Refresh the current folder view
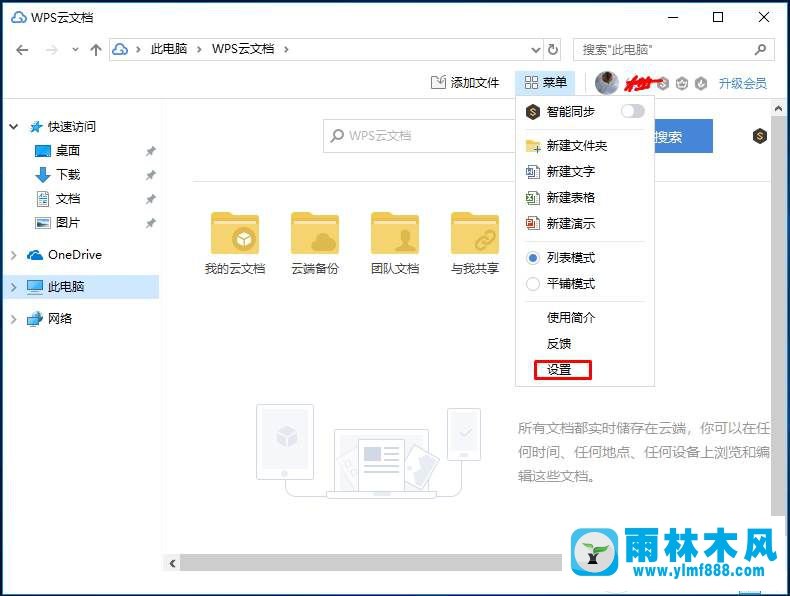 click(553, 49)
